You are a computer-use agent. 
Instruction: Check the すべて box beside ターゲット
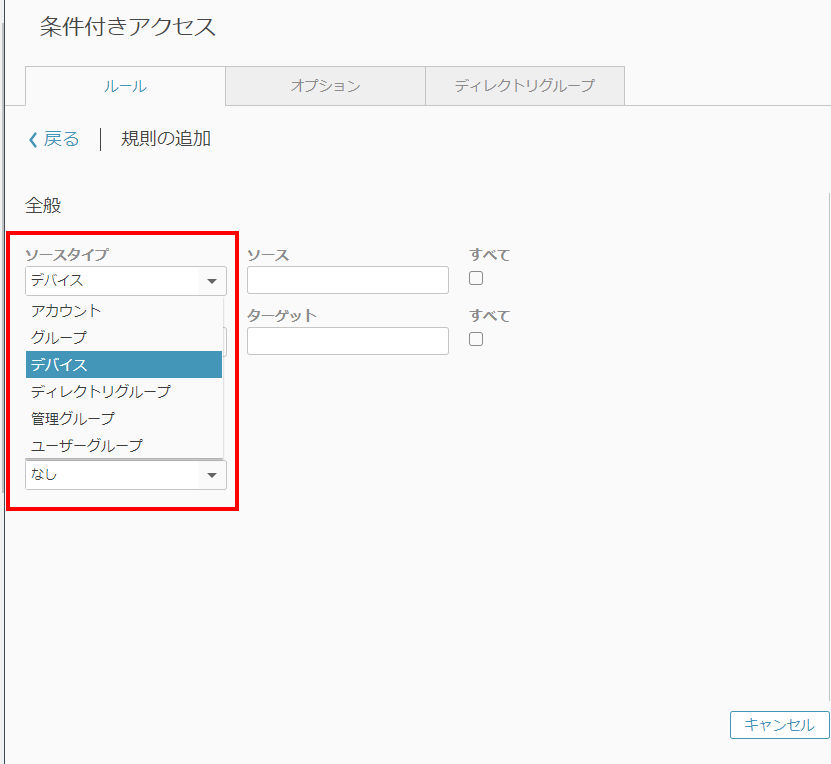pyautogui.click(x=476, y=339)
